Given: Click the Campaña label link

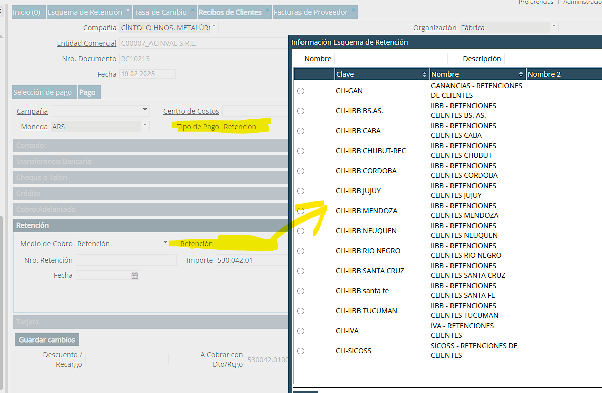Looking at the screenshot, I should tap(32, 111).
